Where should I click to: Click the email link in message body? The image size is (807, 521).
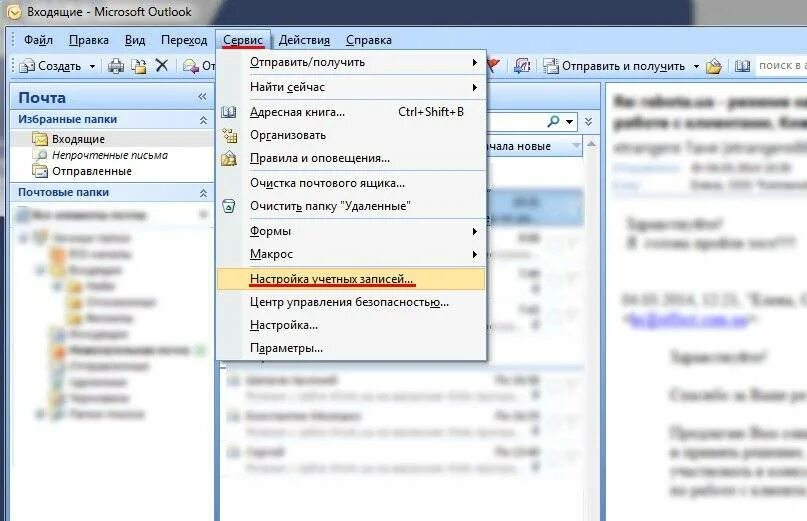[689, 320]
